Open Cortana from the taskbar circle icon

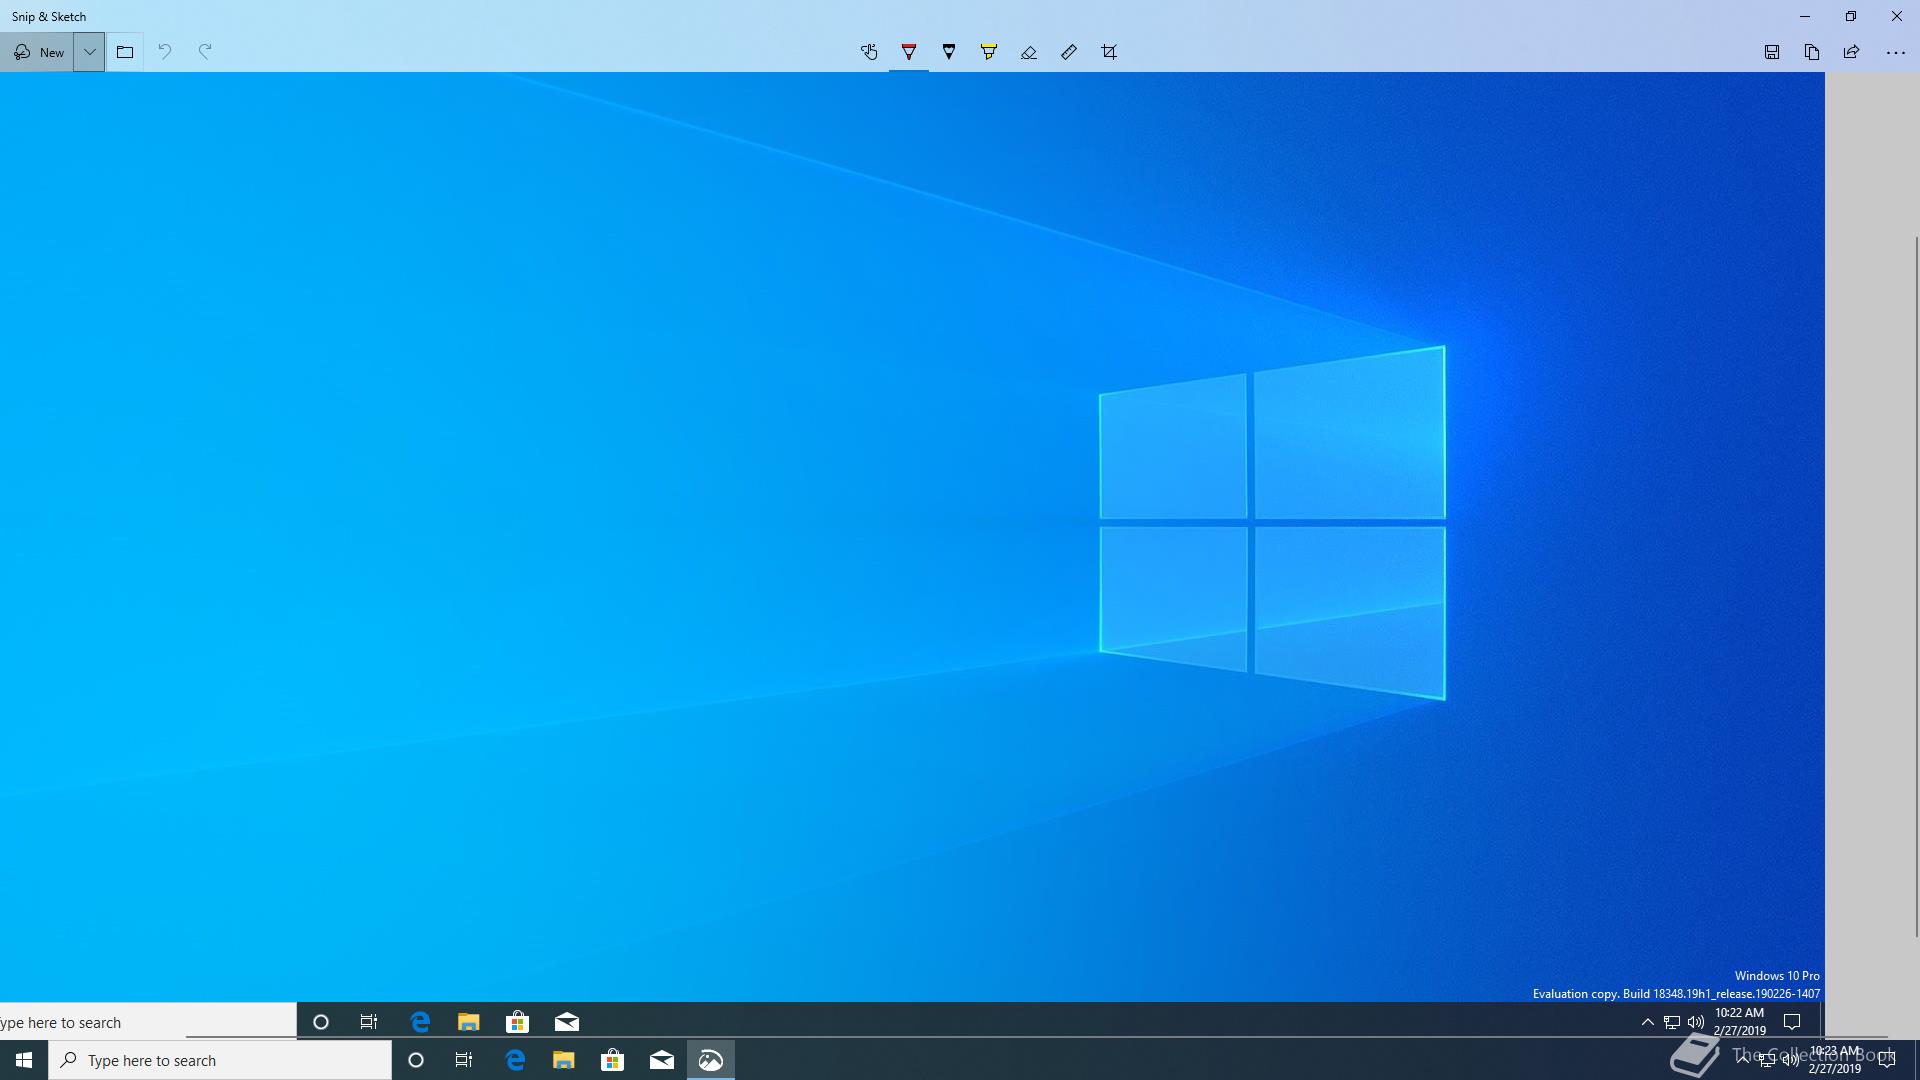416,1060
